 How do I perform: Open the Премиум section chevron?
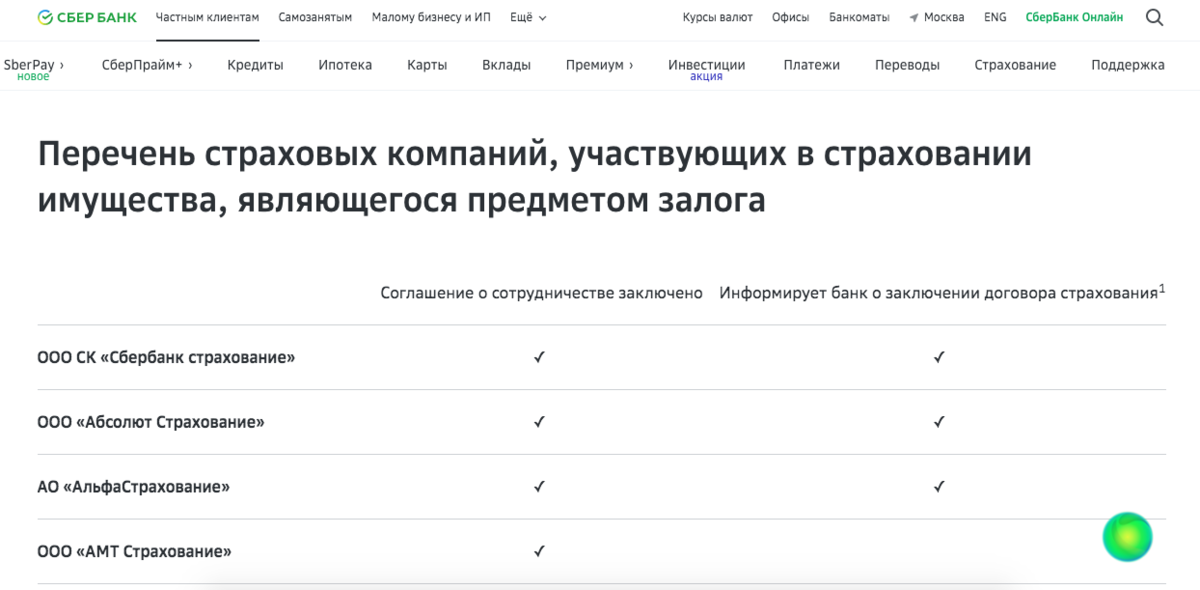(630, 65)
